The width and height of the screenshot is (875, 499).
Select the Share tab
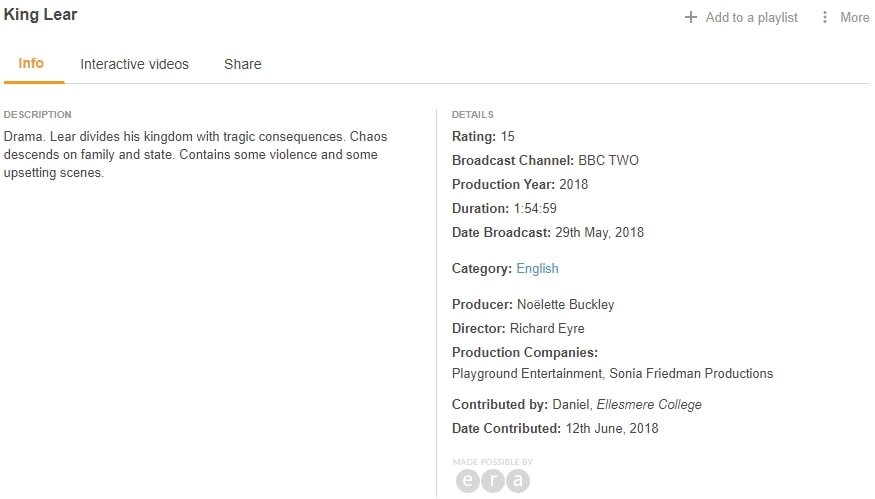tap(242, 64)
